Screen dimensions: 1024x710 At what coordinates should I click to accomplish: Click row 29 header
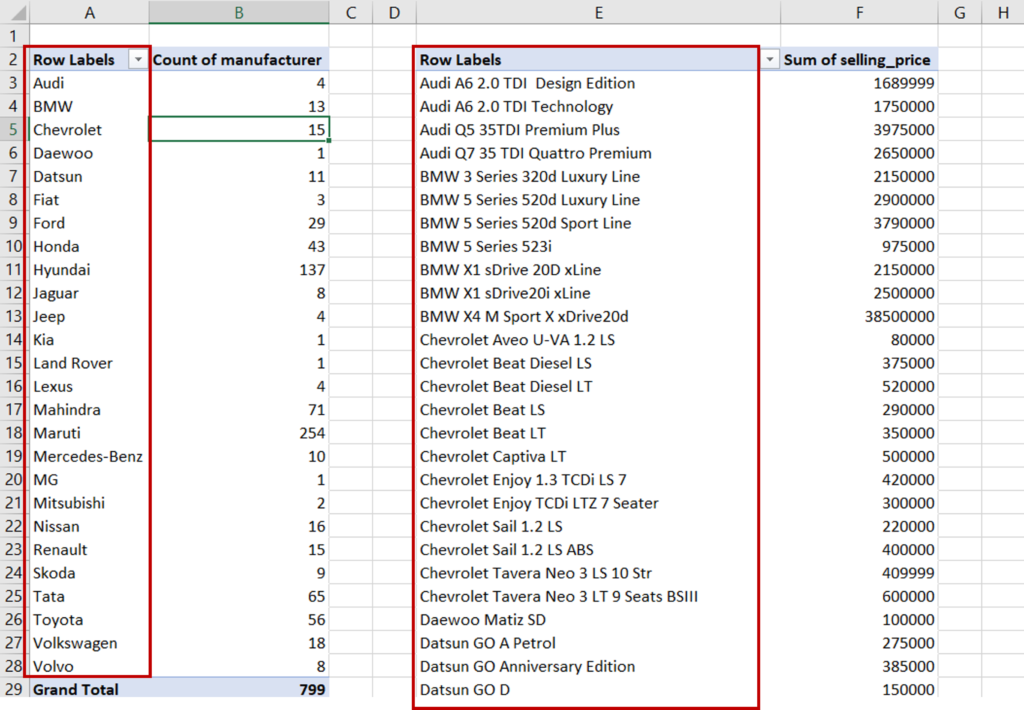11,689
